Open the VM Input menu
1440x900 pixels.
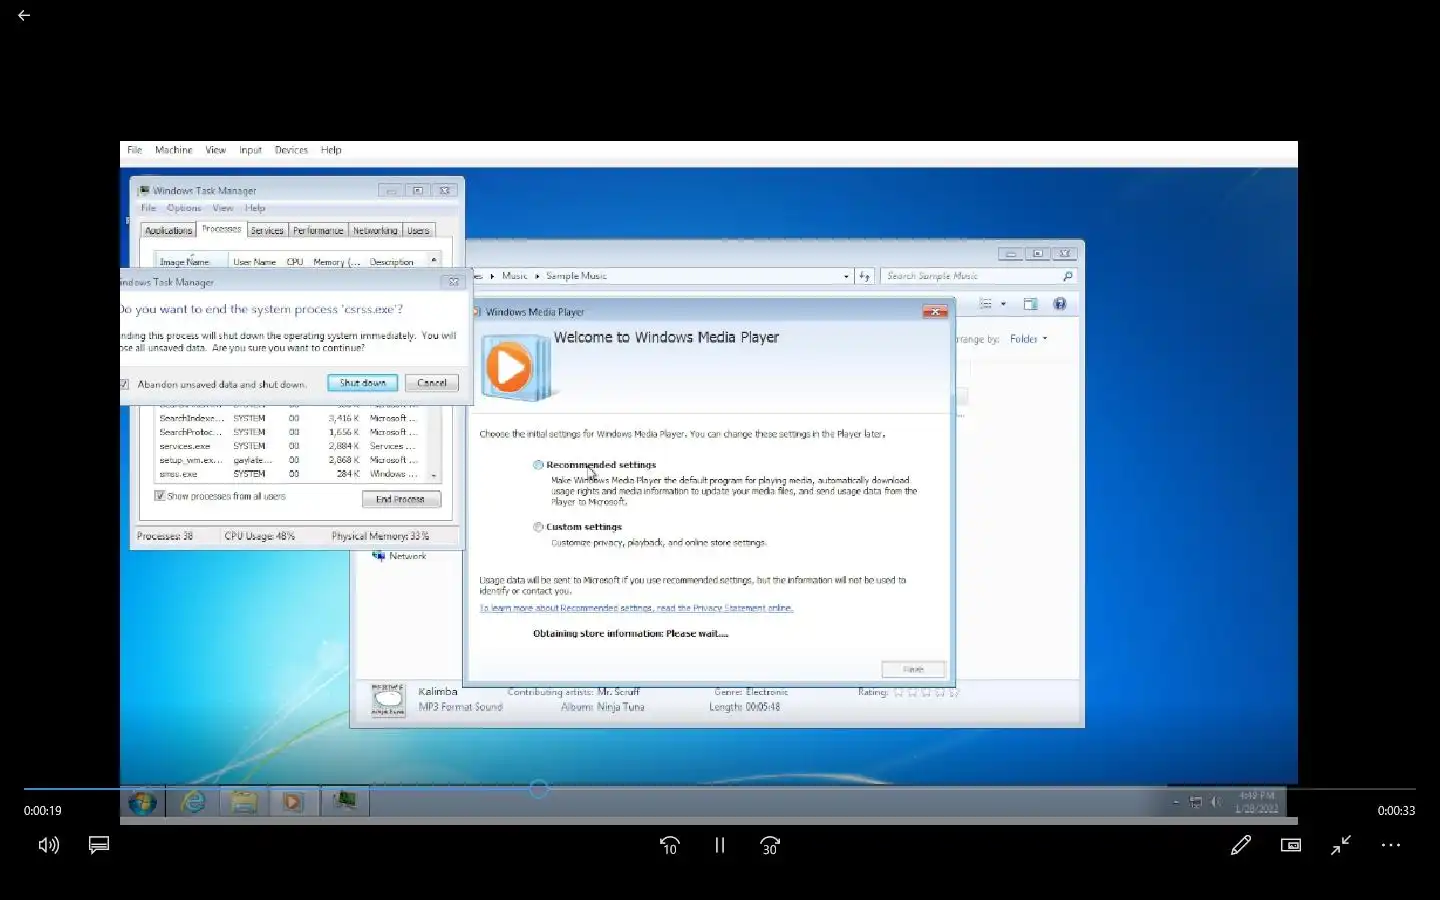pos(250,150)
